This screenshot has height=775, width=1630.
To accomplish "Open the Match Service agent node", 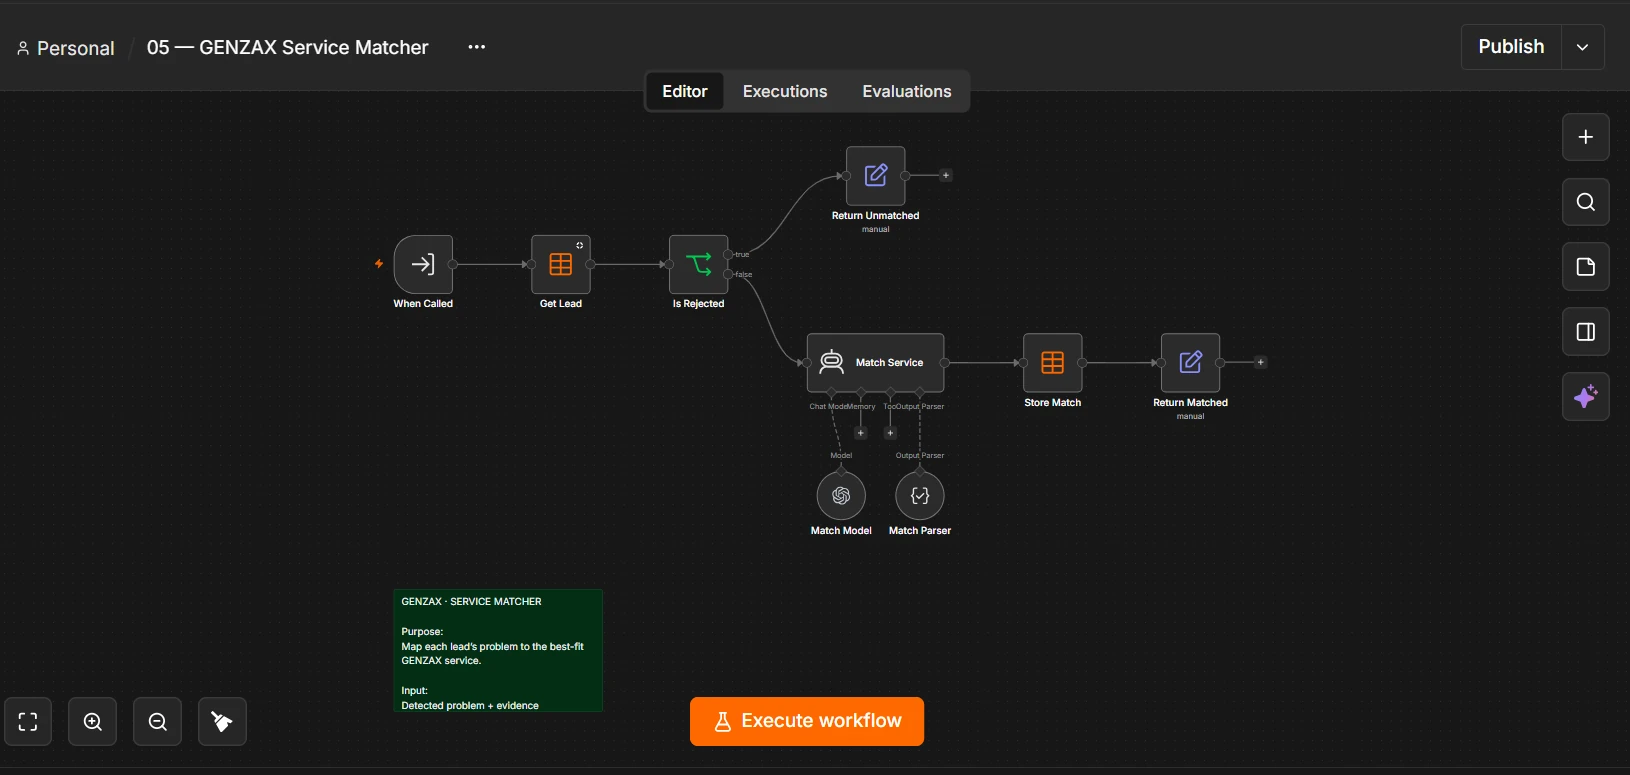I will [x=875, y=363].
